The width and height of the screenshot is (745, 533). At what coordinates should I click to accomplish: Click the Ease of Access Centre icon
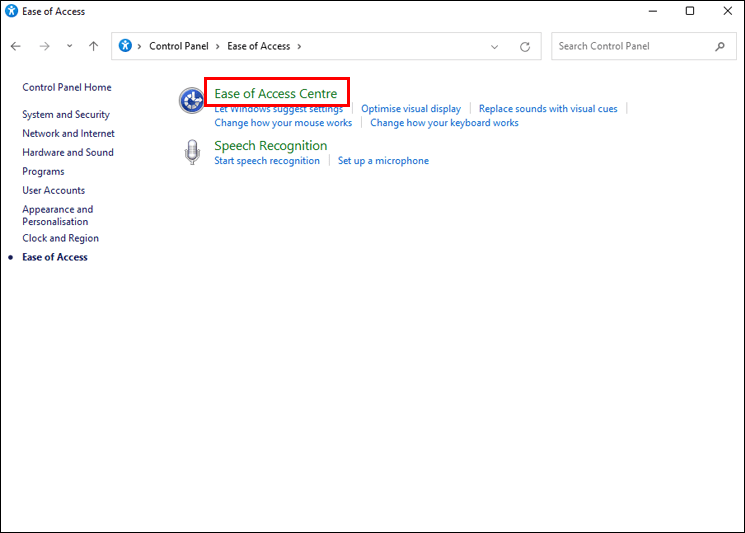point(191,100)
